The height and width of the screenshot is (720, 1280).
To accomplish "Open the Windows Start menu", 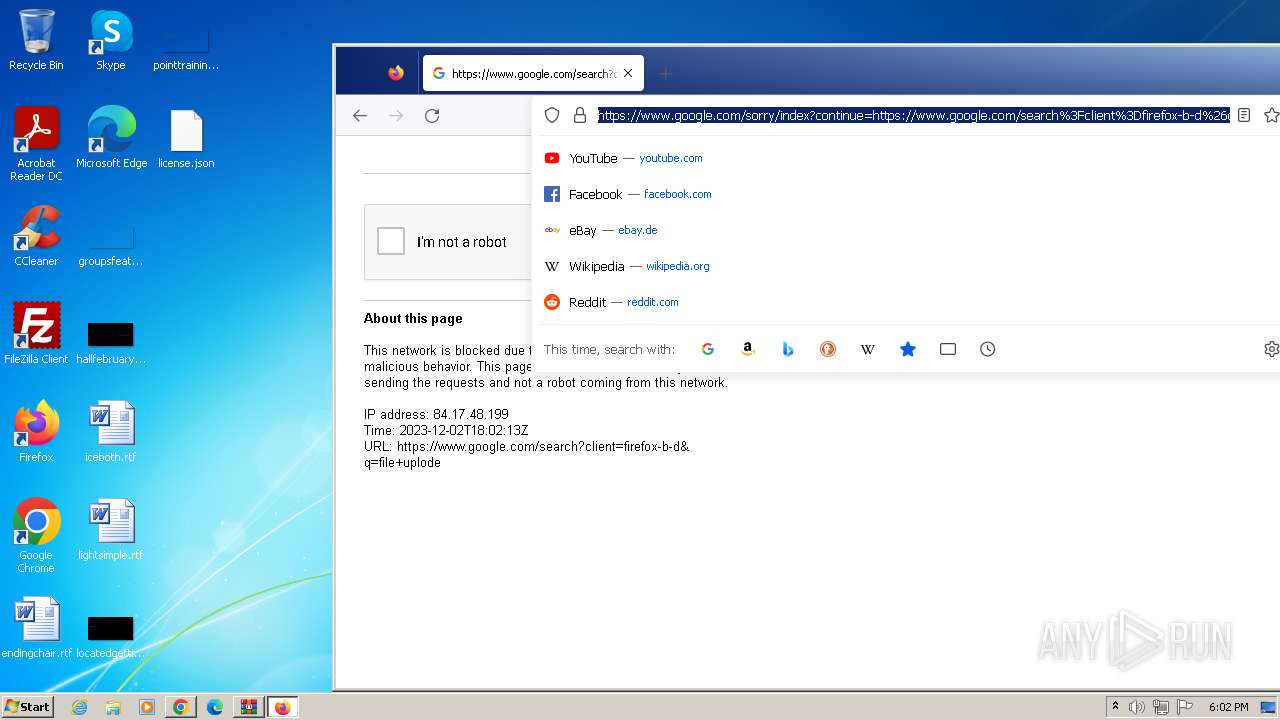I will (x=27, y=707).
